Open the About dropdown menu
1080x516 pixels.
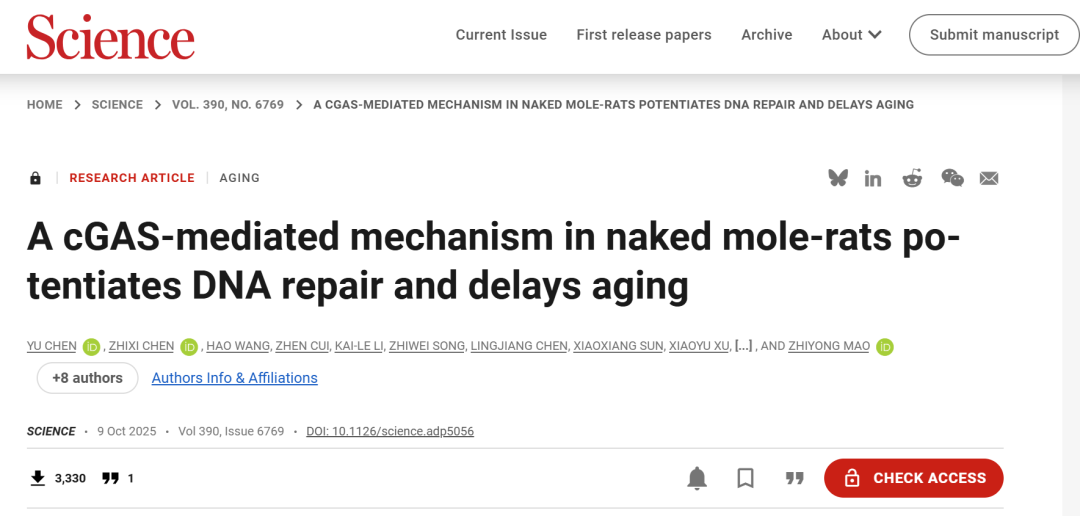pos(851,35)
